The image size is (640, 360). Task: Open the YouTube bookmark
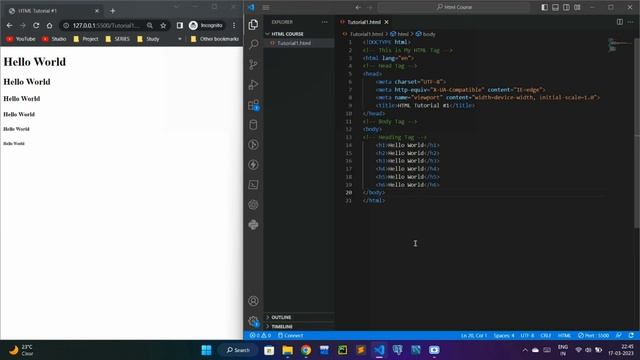click(x=21, y=39)
